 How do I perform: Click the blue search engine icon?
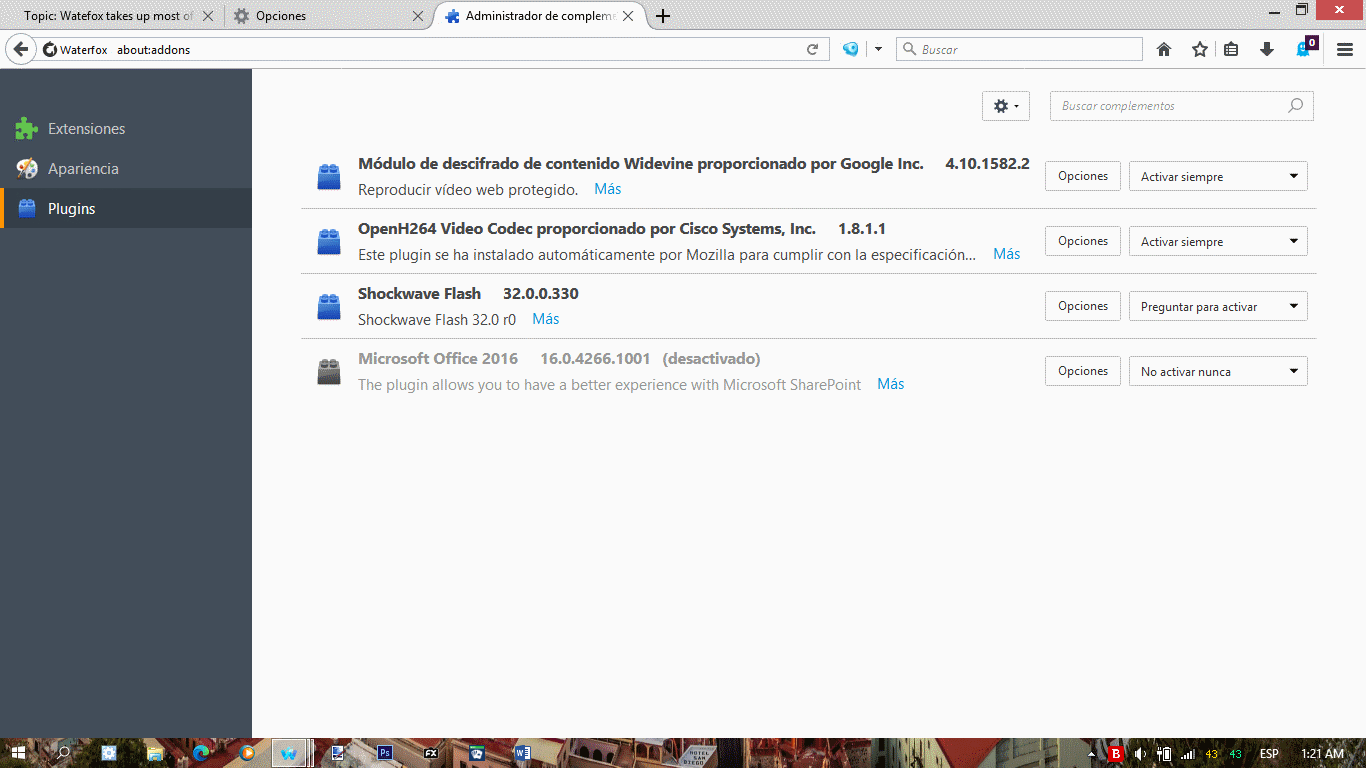pos(850,49)
